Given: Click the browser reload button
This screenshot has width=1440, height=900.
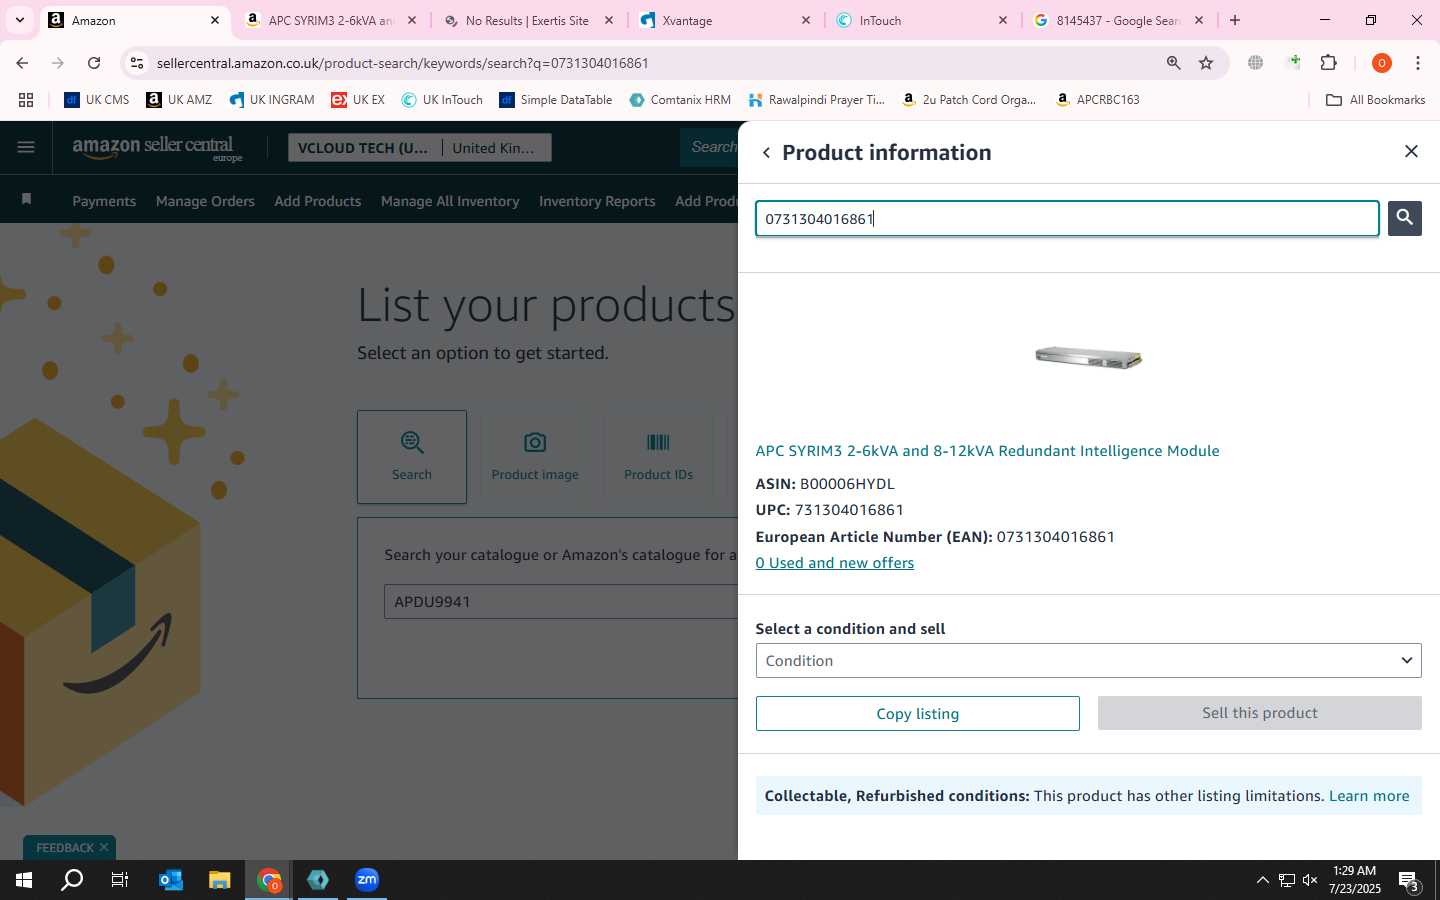Looking at the screenshot, I should coord(94,63).
